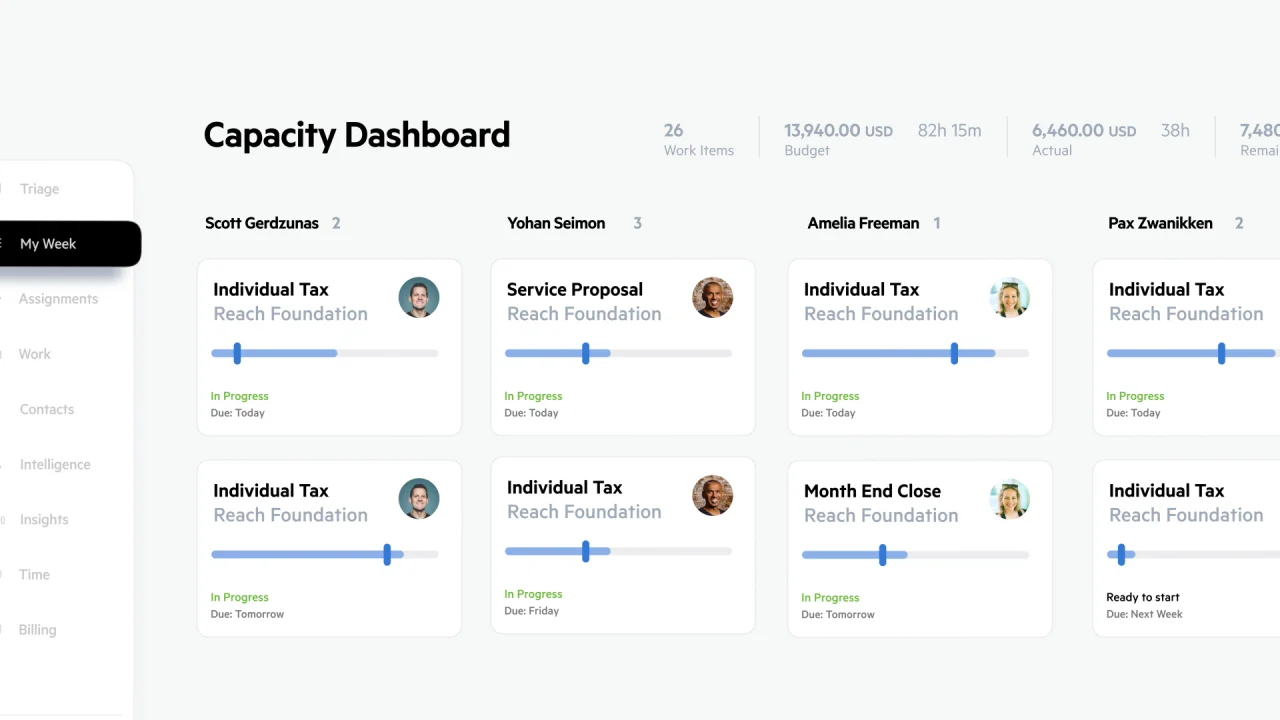1280x720 pixels.
Task: Click the Capacity Dashboard heading
Action: click(357, 135)
